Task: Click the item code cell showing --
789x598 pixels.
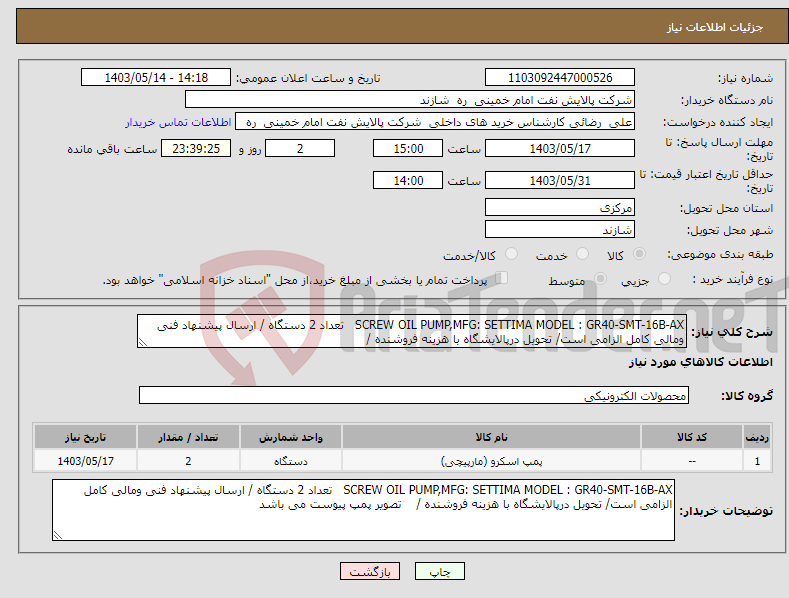Action: [692, 461]
